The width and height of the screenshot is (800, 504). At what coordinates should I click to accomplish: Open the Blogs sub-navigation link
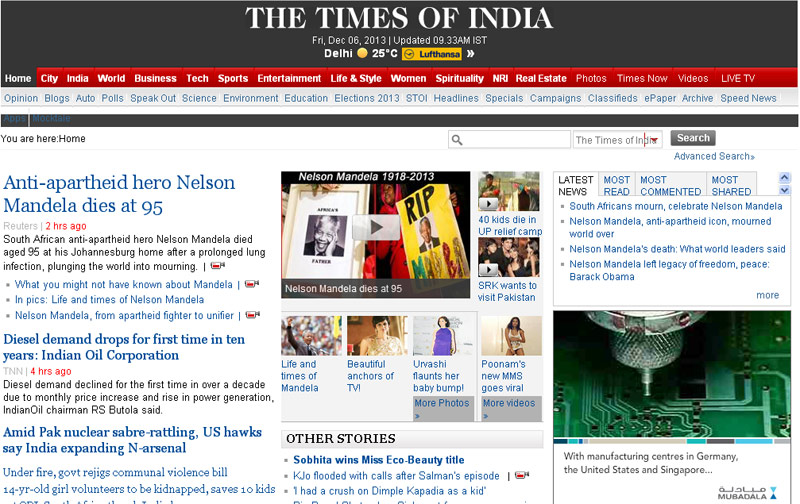tap(57, 98)
